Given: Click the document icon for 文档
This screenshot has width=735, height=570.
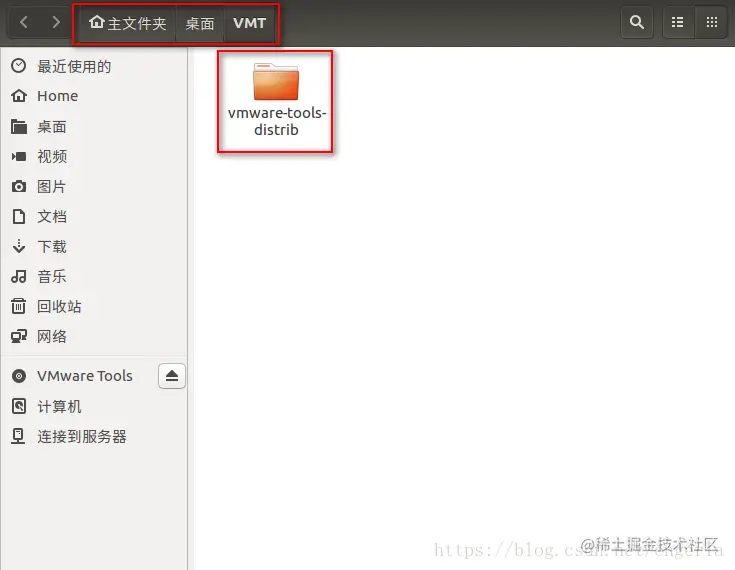Looking at the screenshot, I should tap(19, 217).
